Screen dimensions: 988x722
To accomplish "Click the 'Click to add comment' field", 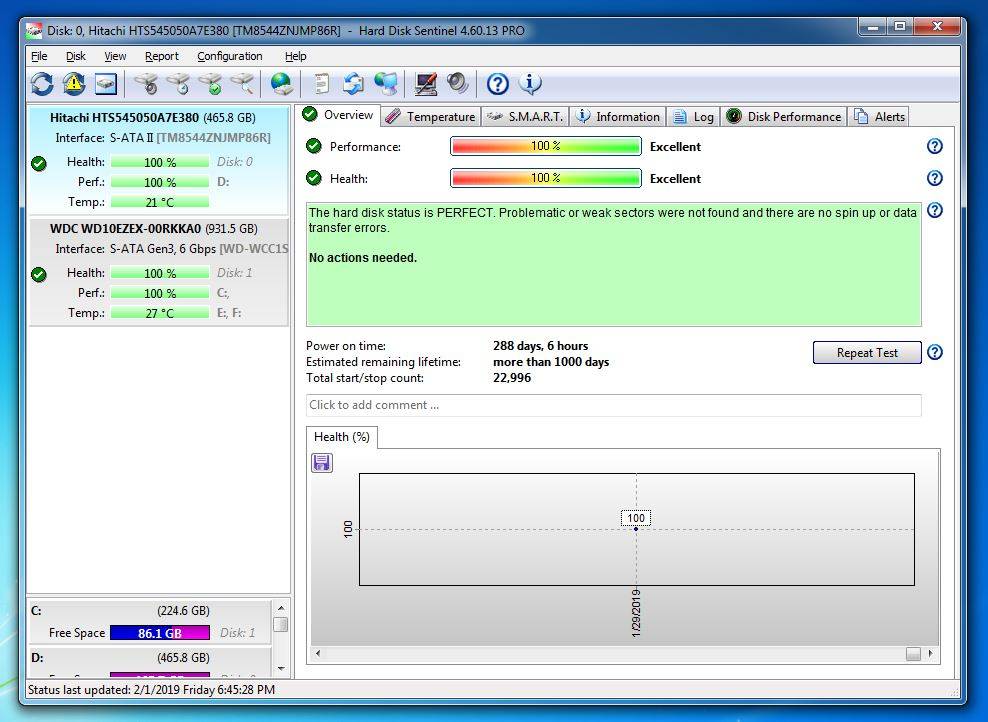I will [x=613, y=405].
